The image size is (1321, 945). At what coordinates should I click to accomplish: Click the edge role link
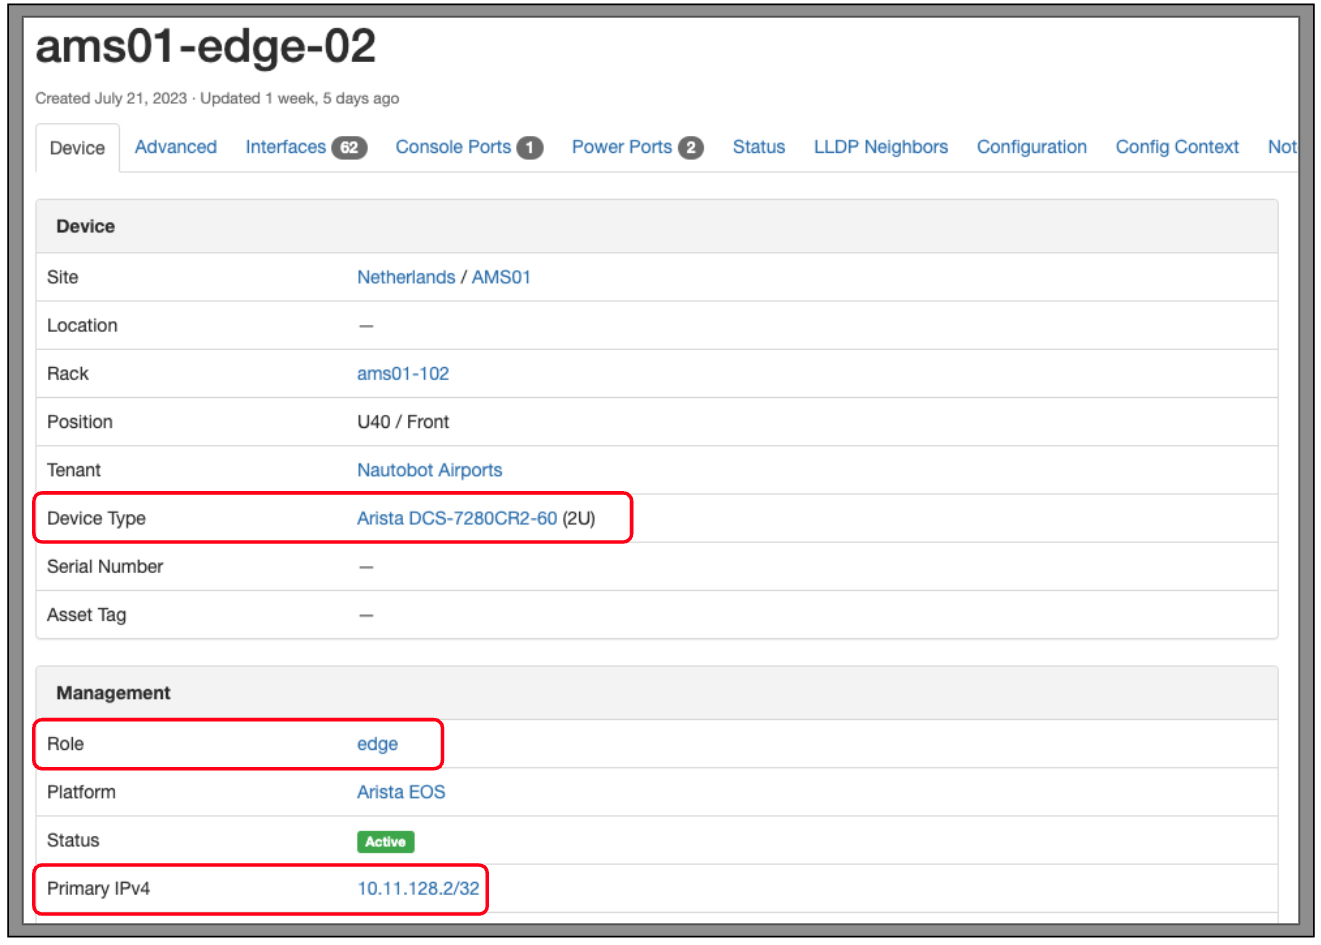click(377, 744)
